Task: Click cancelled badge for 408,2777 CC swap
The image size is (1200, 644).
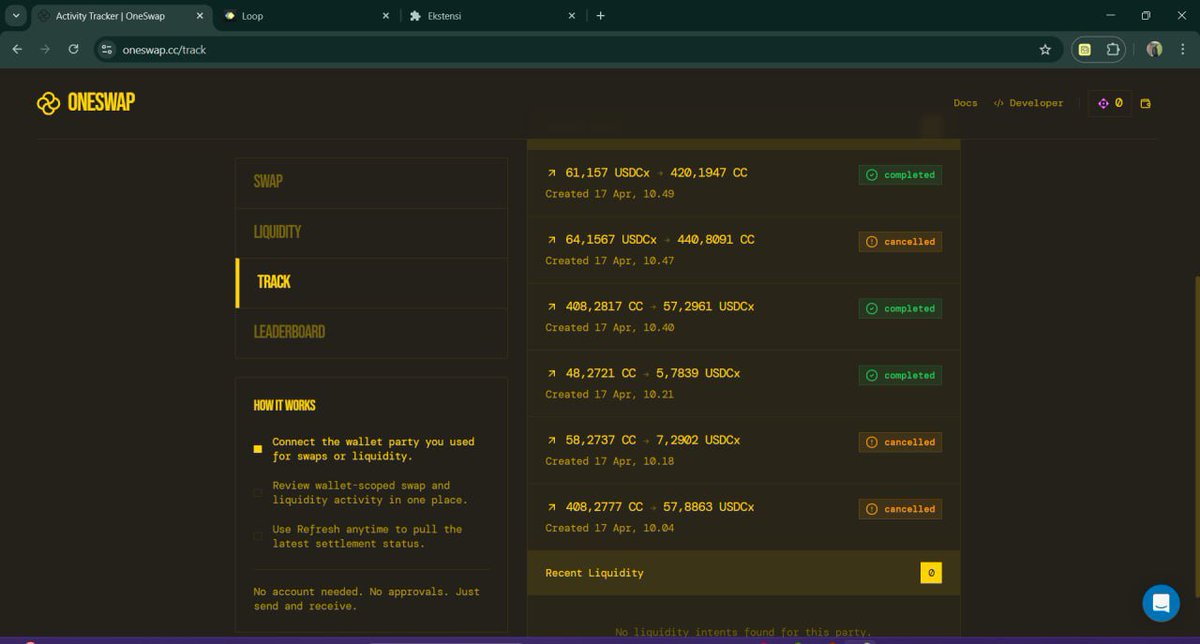Action: tap(900, 509)
